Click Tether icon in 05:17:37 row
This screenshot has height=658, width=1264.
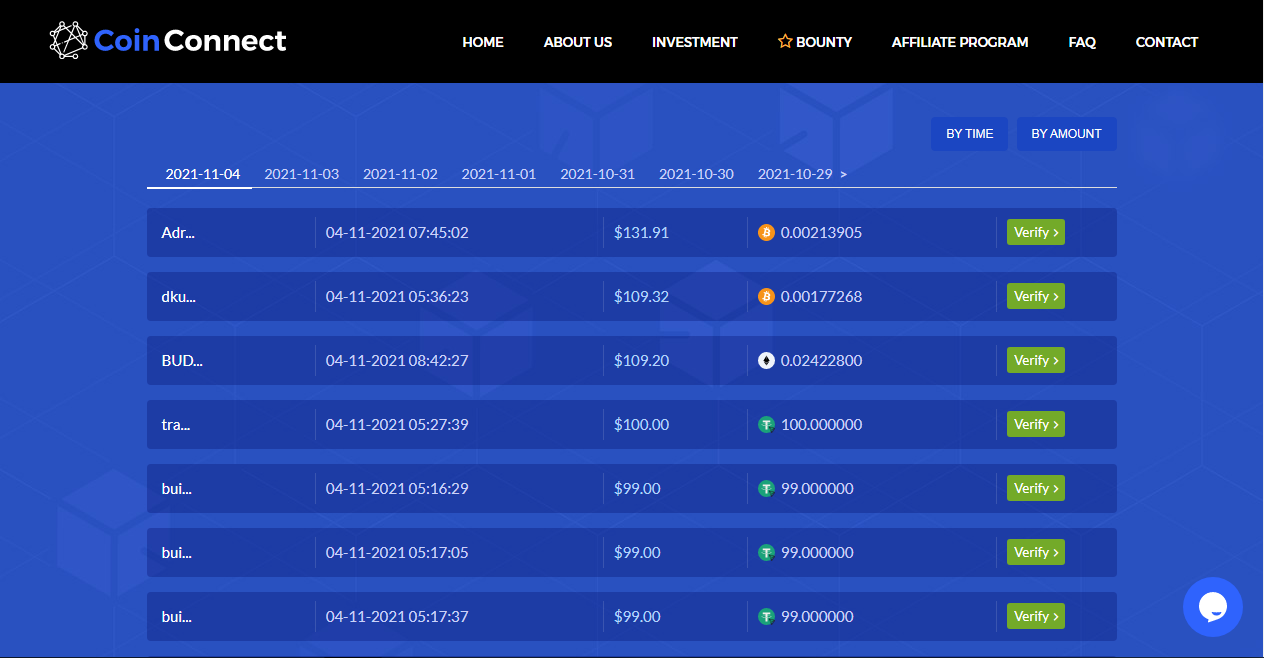point(766,616)
